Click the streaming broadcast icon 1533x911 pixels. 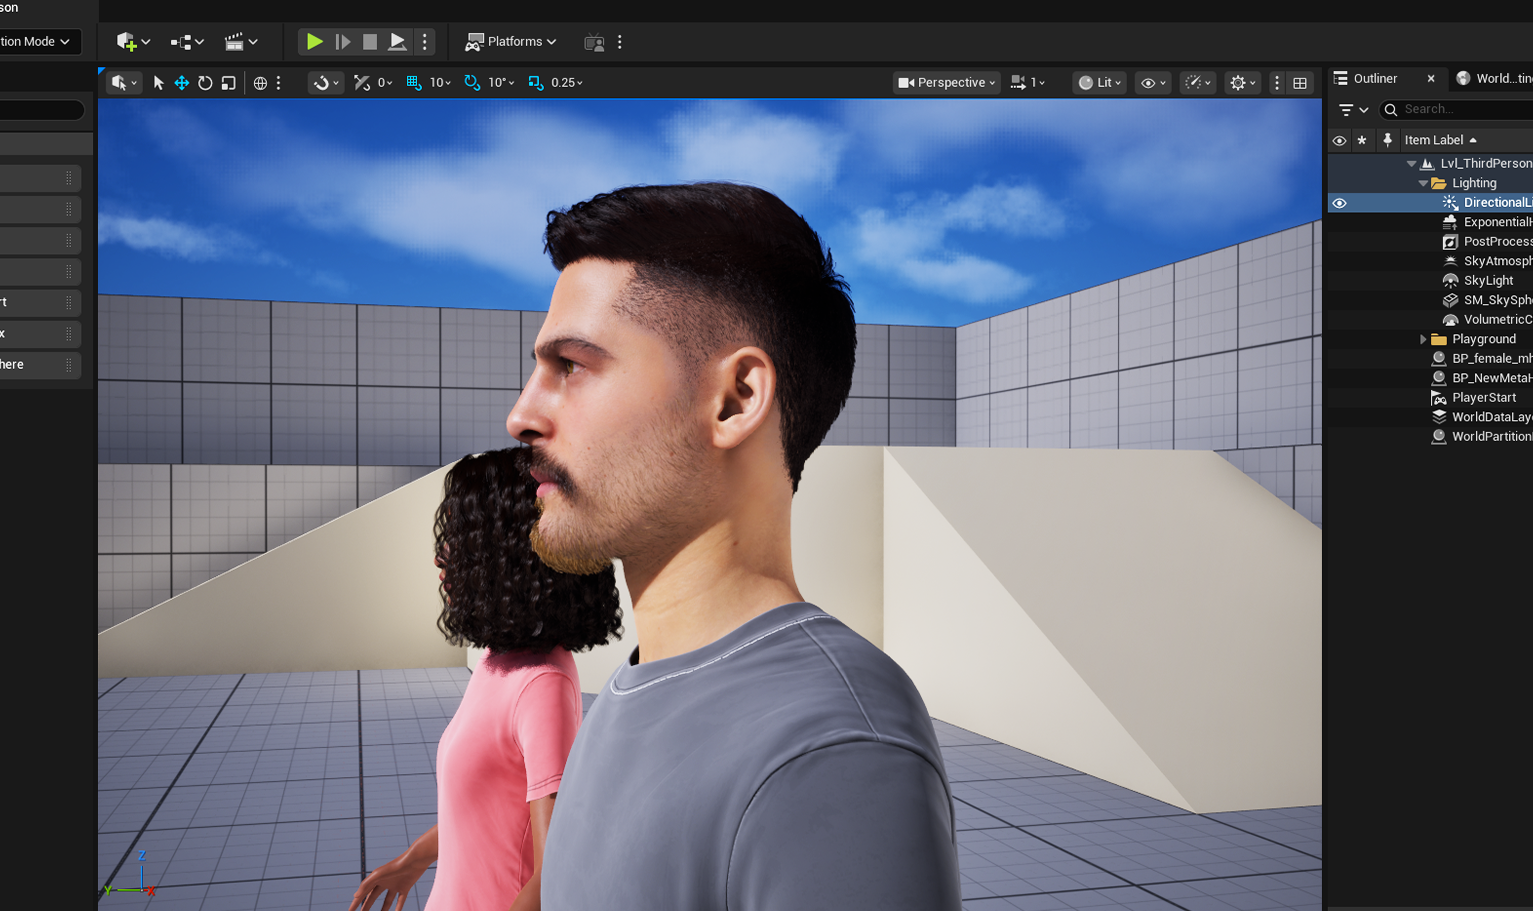[x=594, y=42]
